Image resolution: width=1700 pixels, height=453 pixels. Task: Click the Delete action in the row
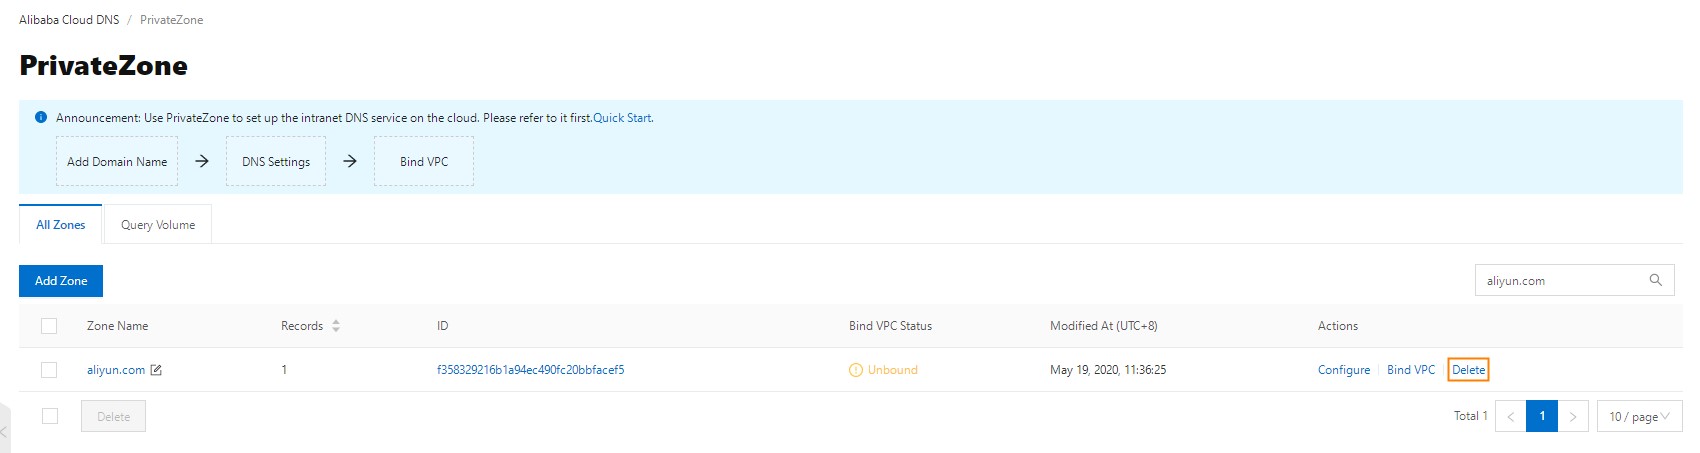coord(1468,370)
